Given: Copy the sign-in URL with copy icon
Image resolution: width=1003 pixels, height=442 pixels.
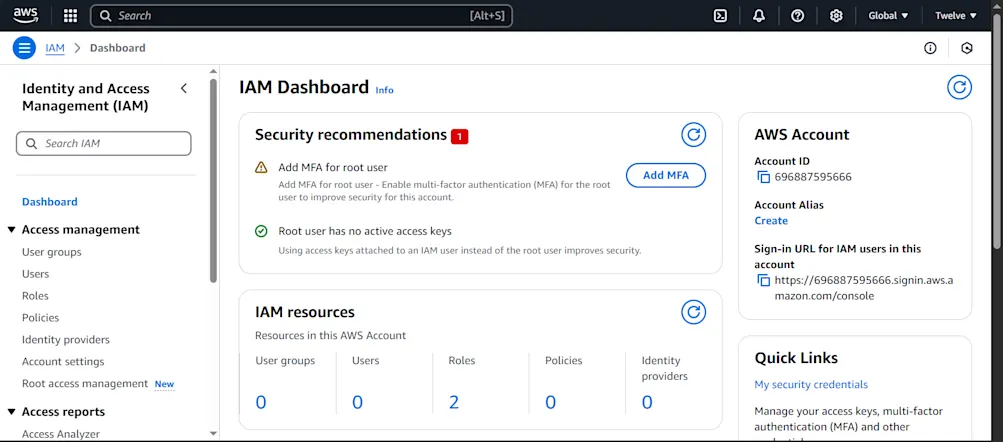Looking at the screenshot, I should (763, 280).
